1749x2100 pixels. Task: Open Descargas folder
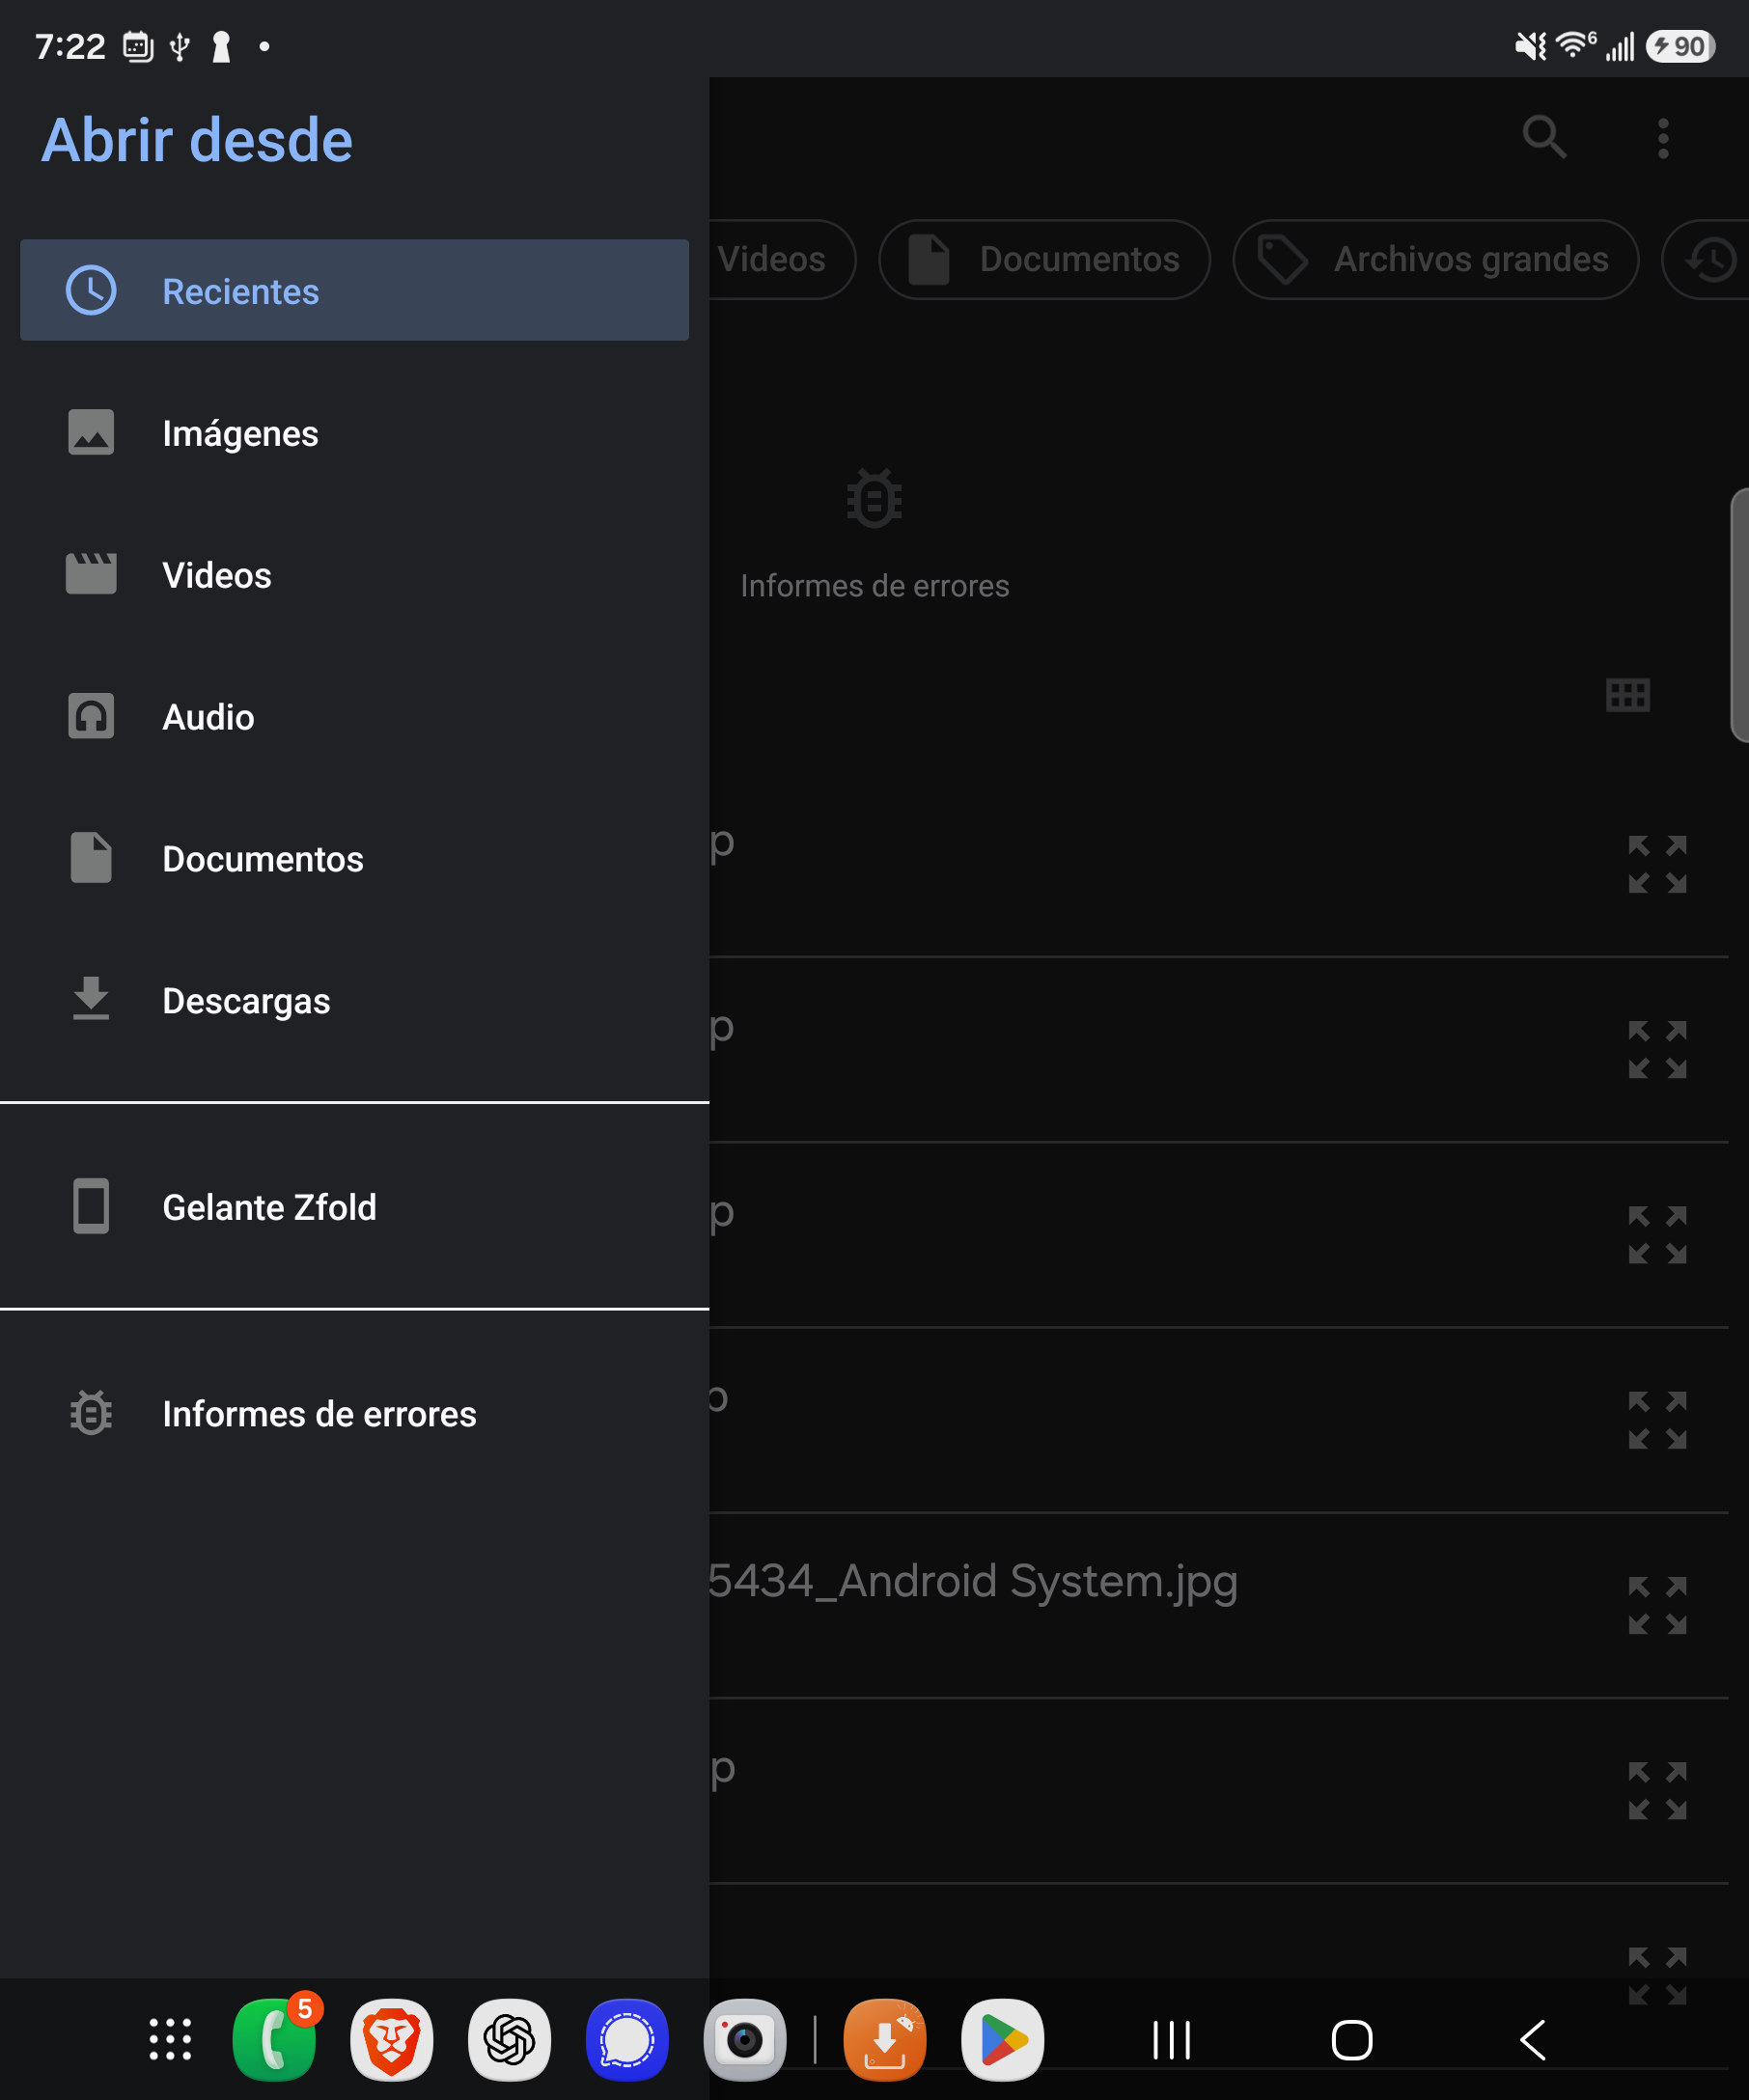[x=354, y=1001]
